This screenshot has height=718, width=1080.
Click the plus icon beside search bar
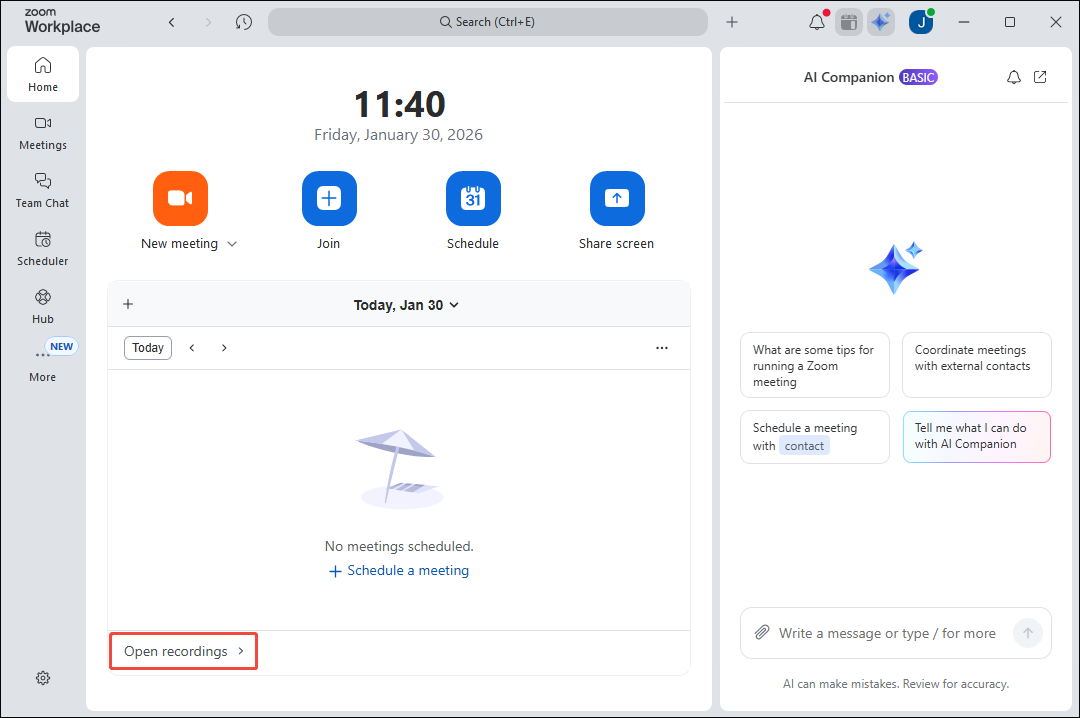731,22
